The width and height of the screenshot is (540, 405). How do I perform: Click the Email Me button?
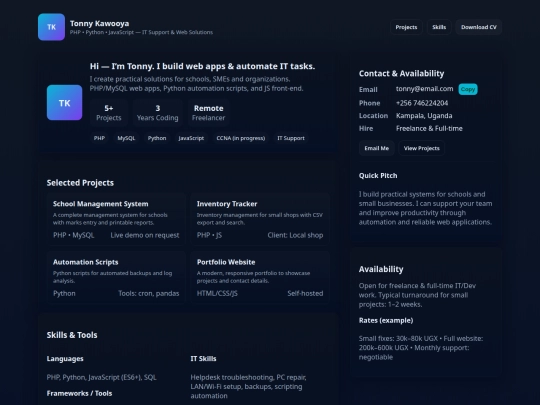[x=376, y=148]
